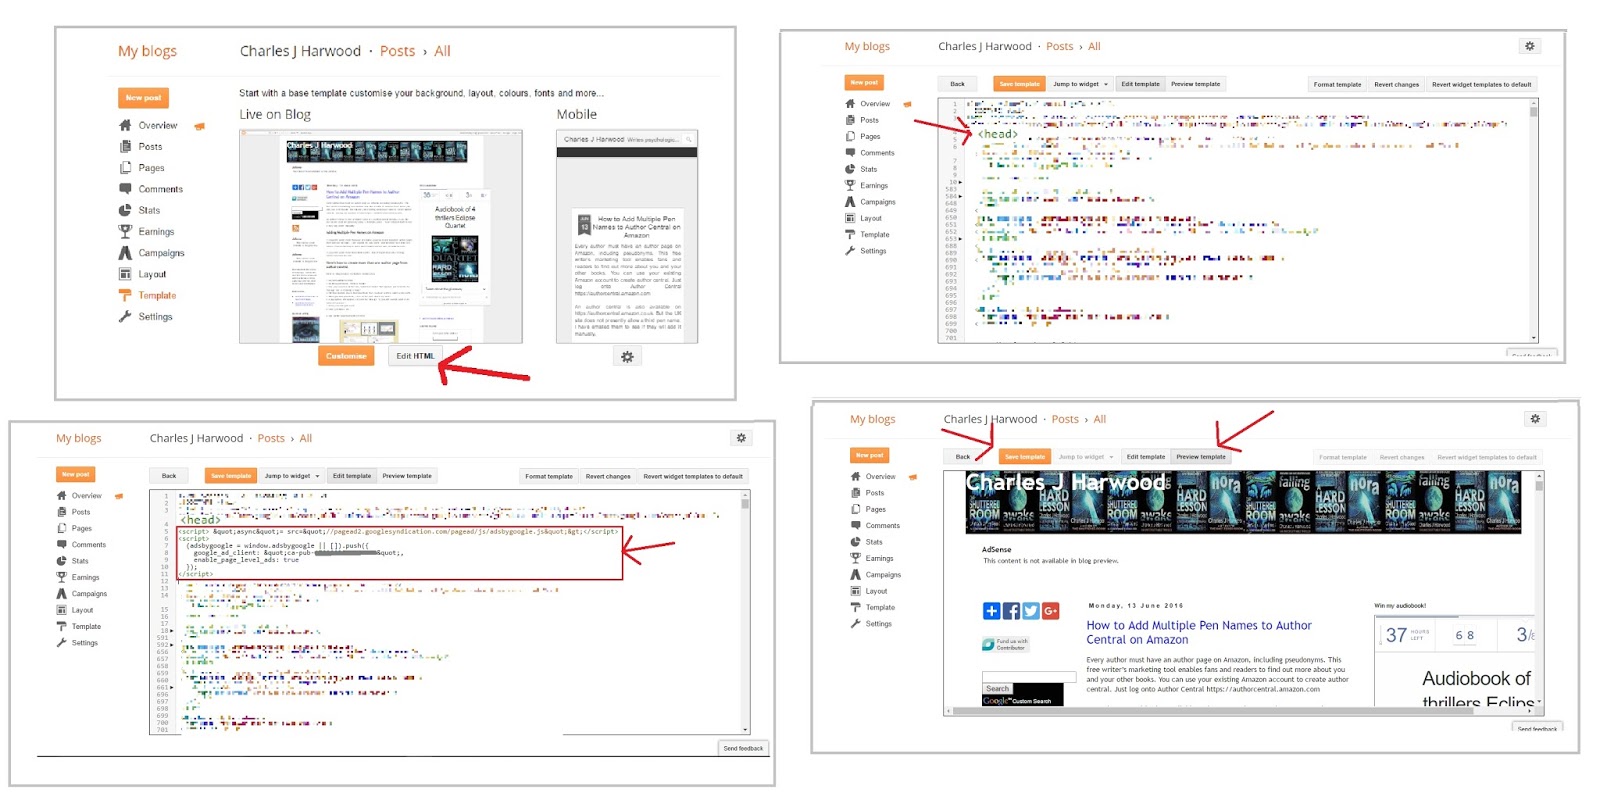Click the Stats icon in the <head> arrow panel sidebar

click(x=850, y=169)
